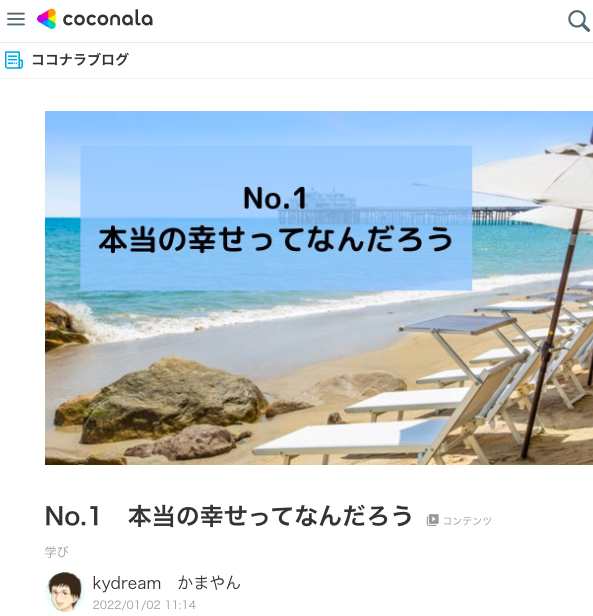
Task: Click the content-type play icon beside the title
Action: [x=432, y=520]
